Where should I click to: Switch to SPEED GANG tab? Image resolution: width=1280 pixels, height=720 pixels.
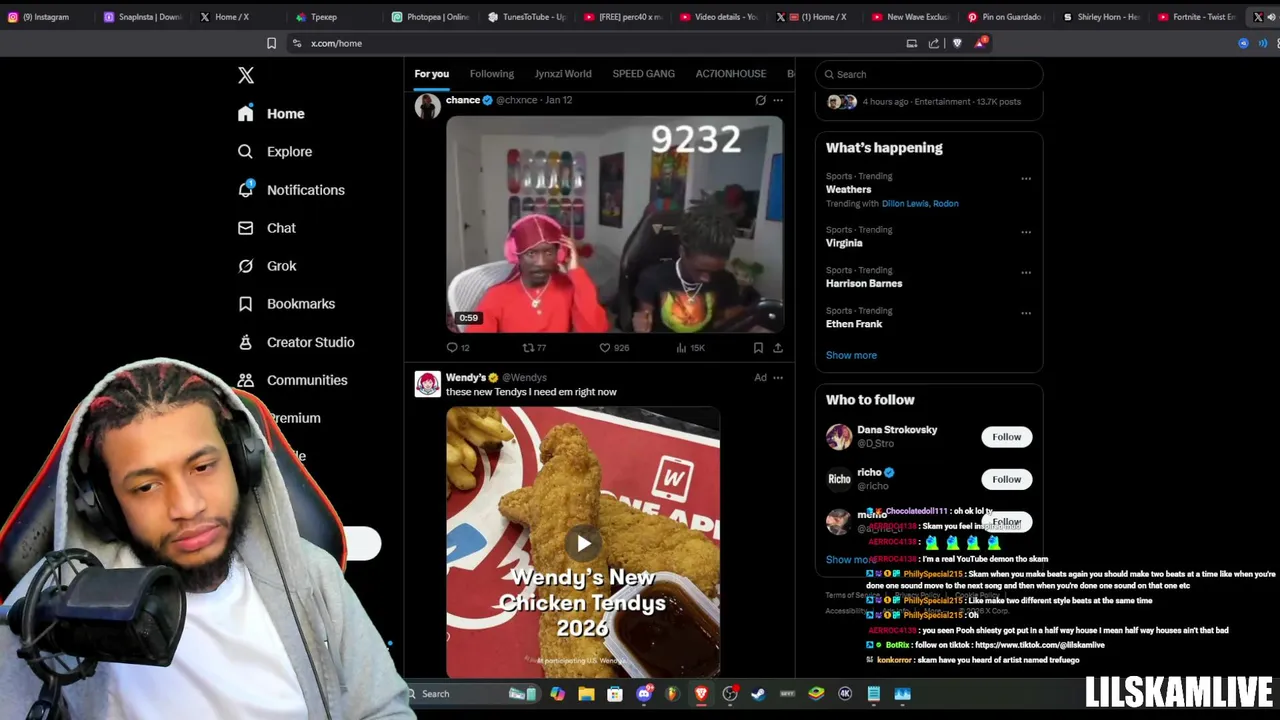click(643, 74)
